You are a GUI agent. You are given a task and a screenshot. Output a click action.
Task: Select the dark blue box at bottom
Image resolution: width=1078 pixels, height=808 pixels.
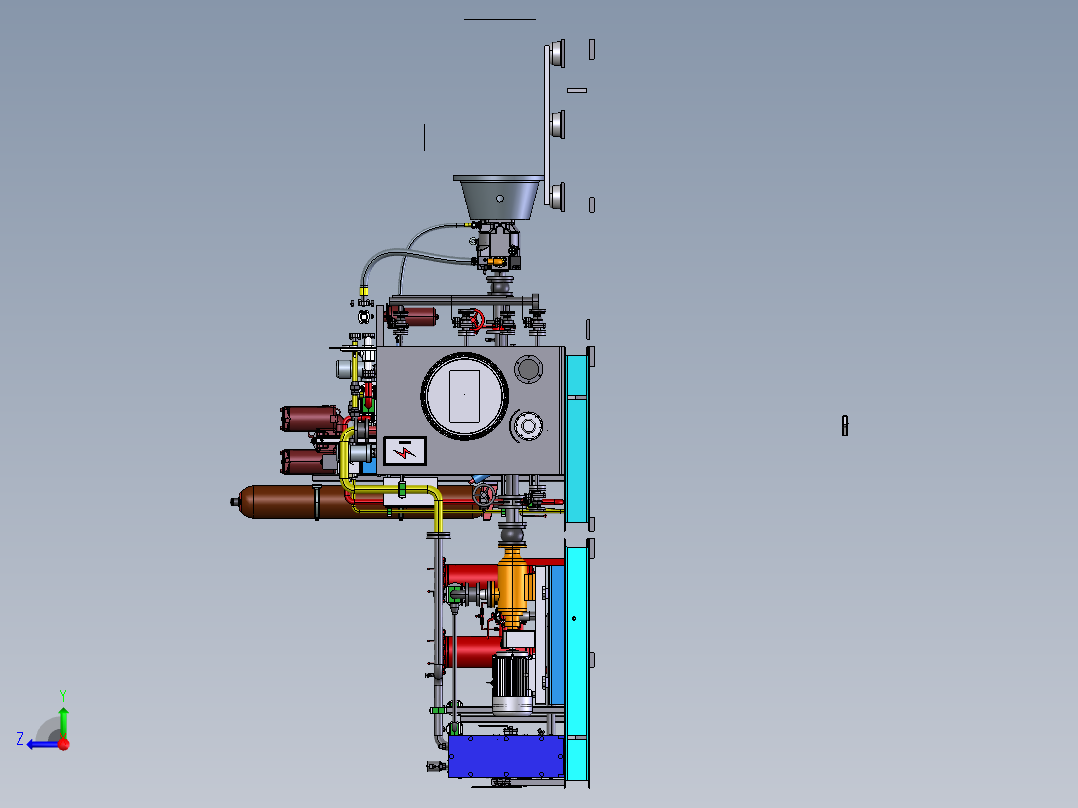tap(506, 756)
